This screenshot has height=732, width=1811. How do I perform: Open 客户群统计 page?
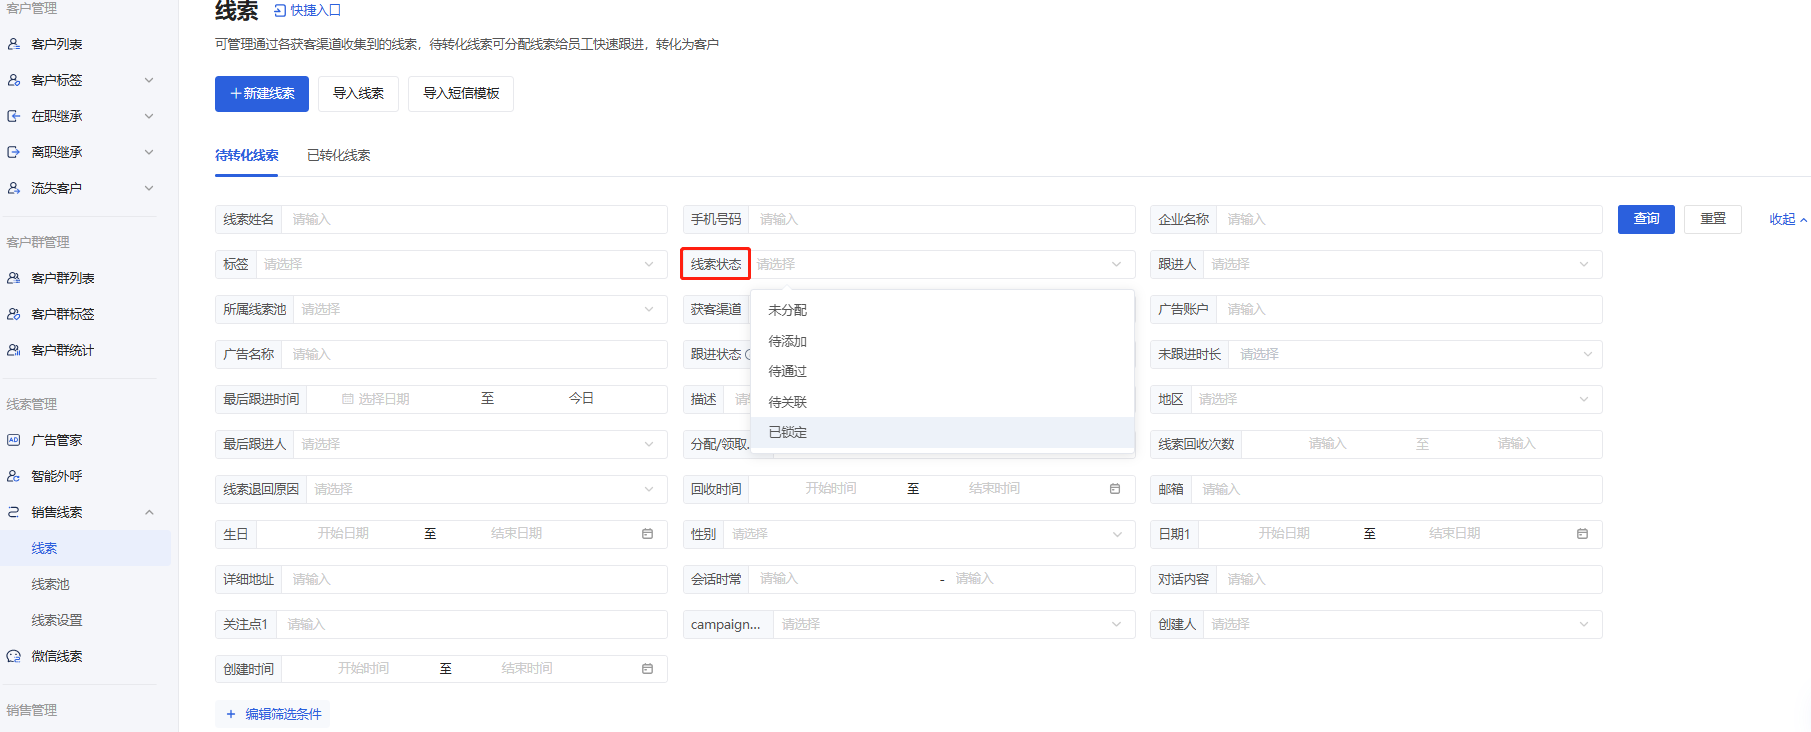pos(62,350)
